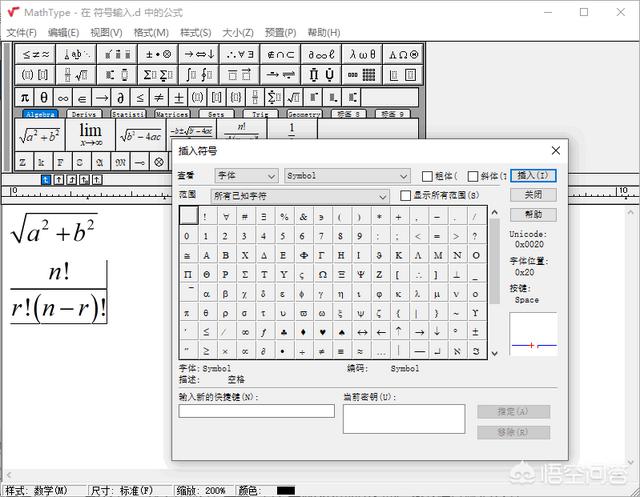Viewport: 640px width, 497px height.
Task: Select the Ω symbol in the grid
Action: click(322, 274)
